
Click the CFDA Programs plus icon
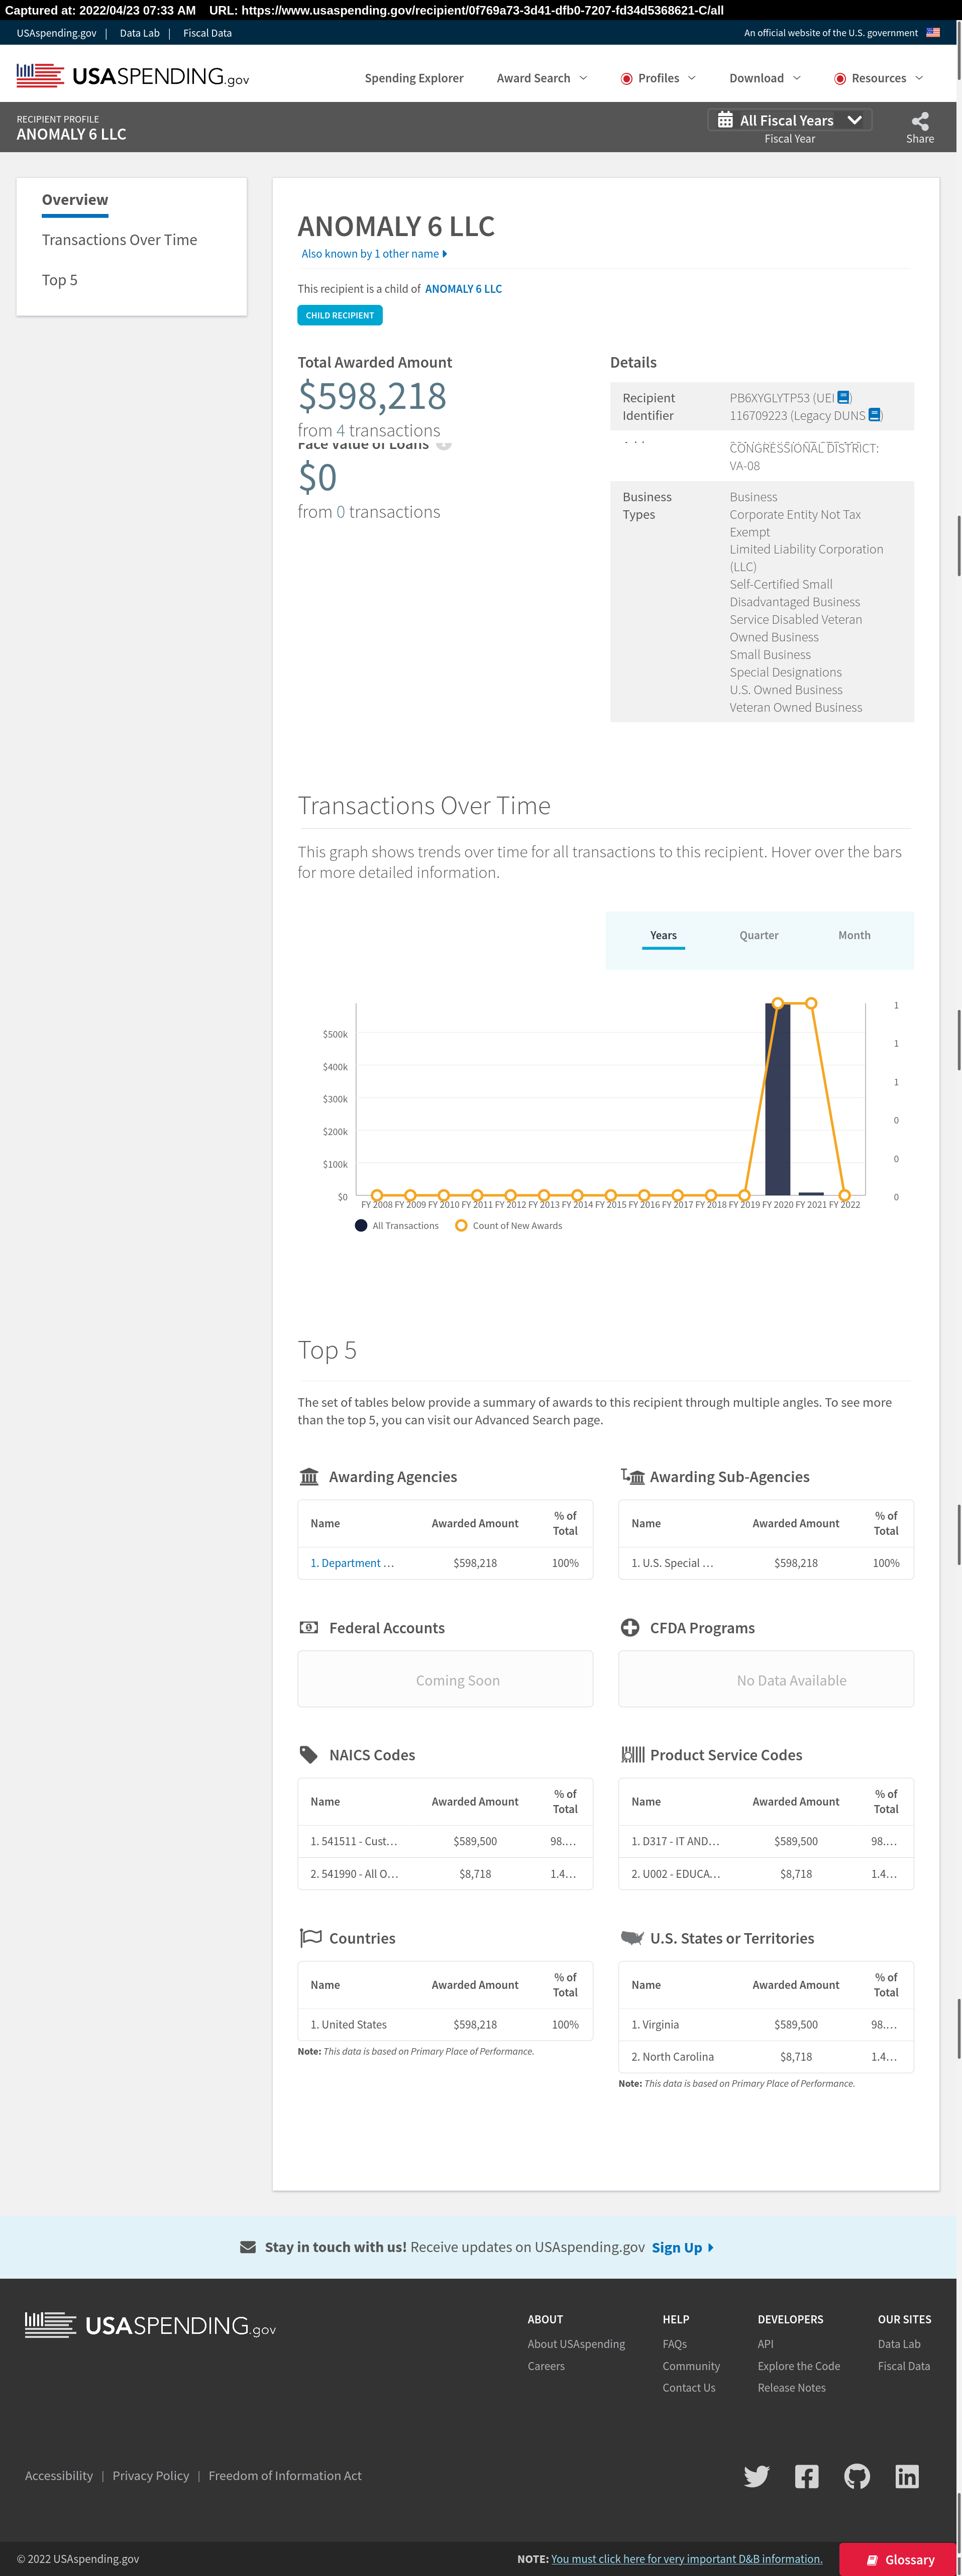coord(630,1627)
